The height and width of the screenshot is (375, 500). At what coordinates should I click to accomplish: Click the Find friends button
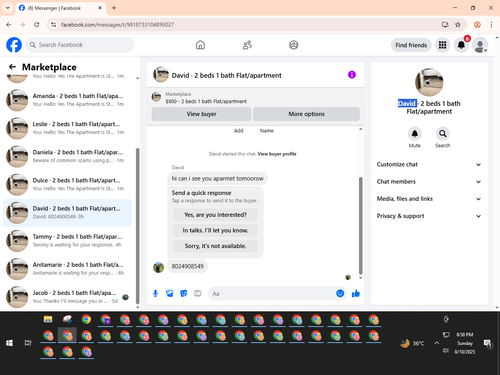[411, 45]
